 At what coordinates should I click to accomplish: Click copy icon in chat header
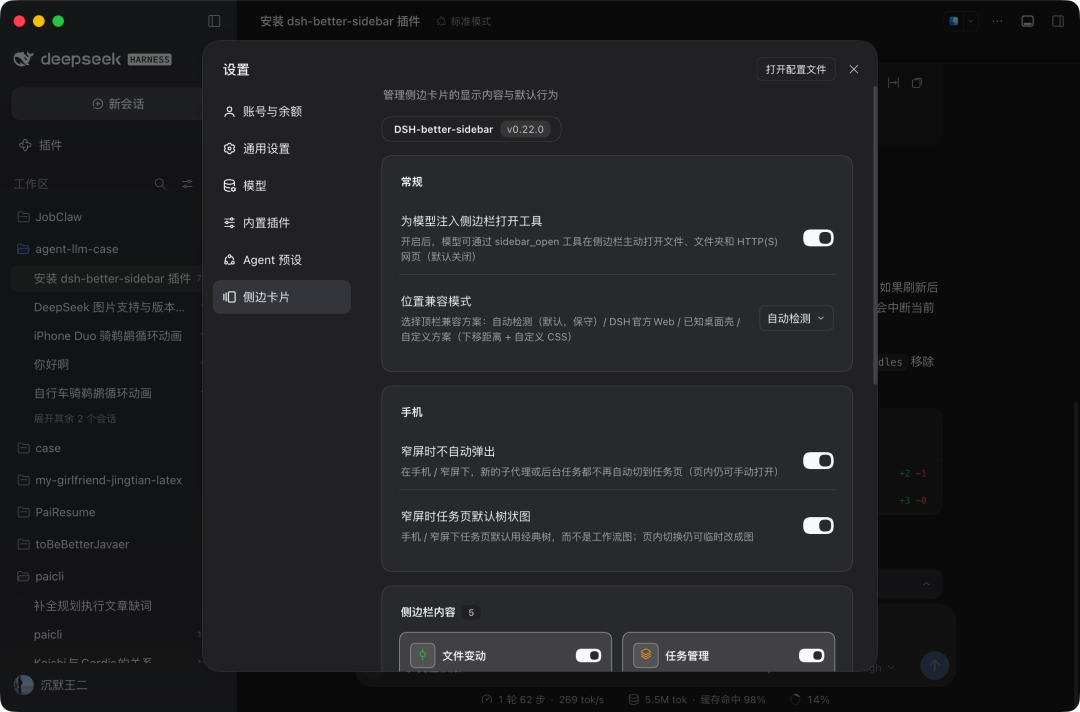pos(917,83)
